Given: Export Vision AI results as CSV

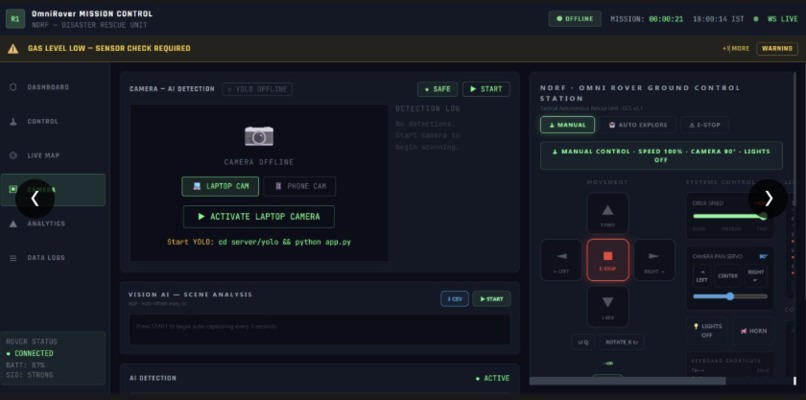Looking at the screenshot, I should point(454,299).
